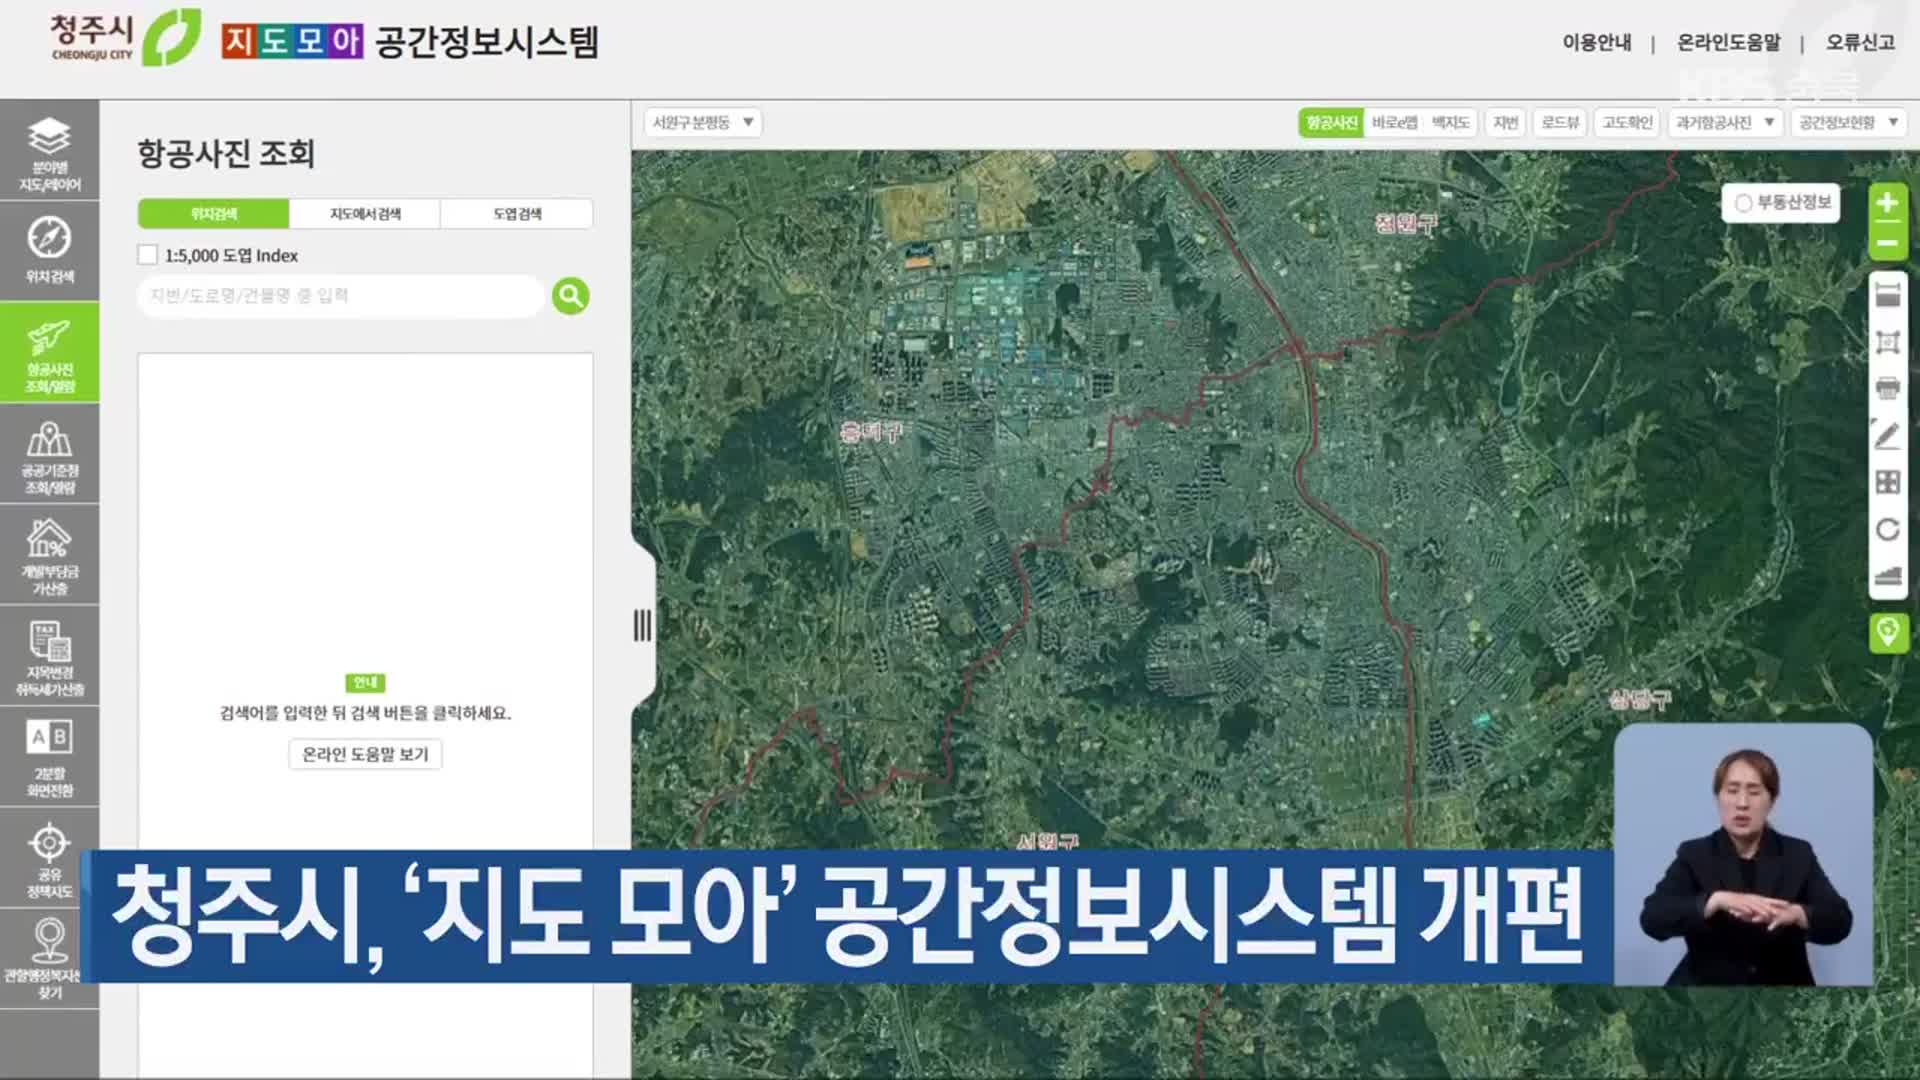This screenshot has height=1080, width=1920.
Task: Open the 지목변경 취득세가산출 tax icon
Action: [x=49, y=657]
